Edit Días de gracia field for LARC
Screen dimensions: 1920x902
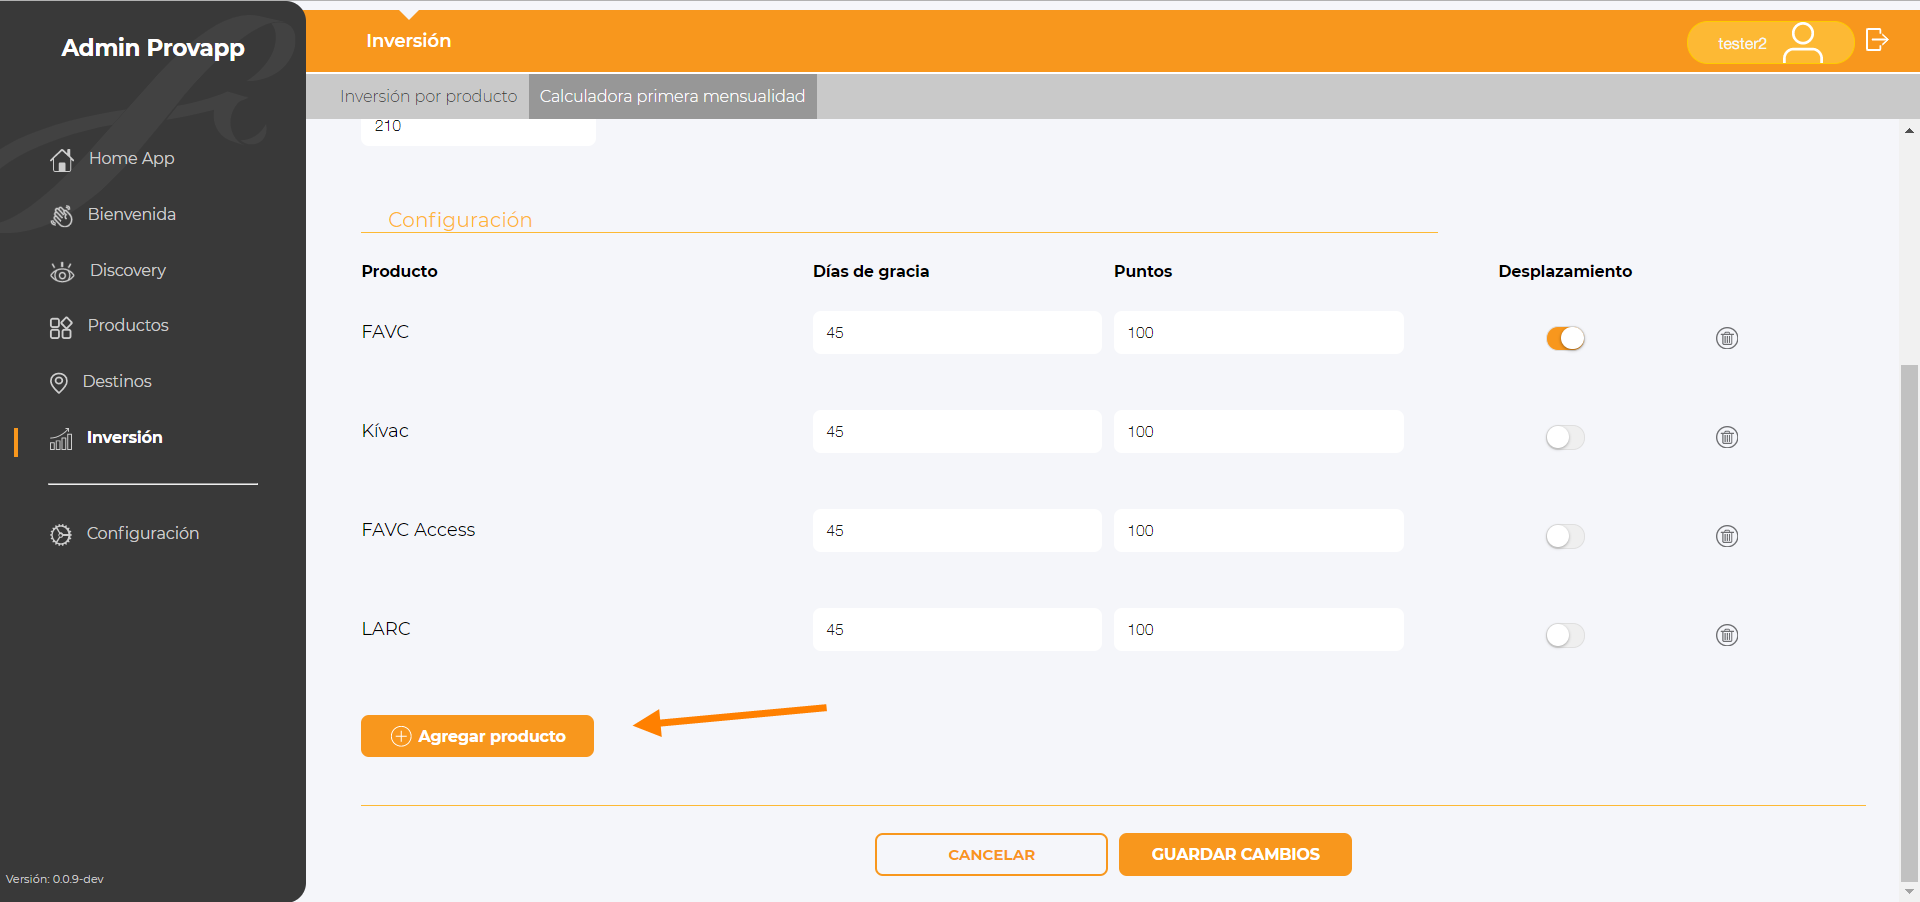coord(957,629)
